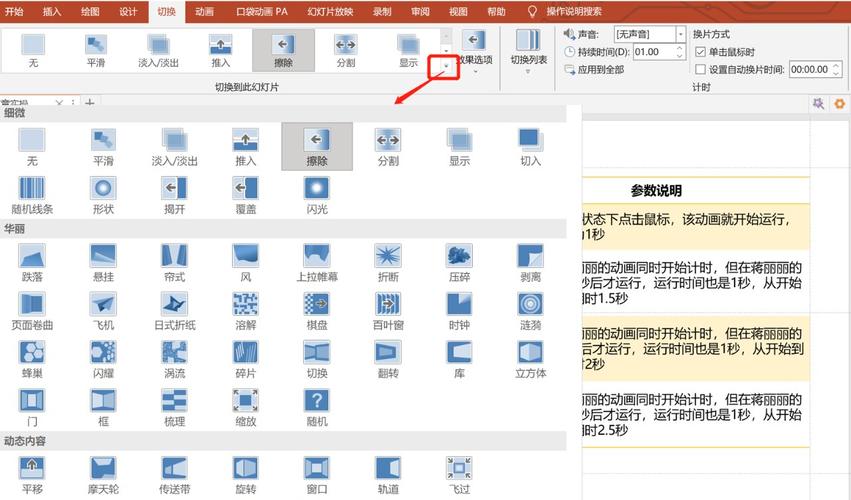Select the 剥离 transition

click(530, 263)
